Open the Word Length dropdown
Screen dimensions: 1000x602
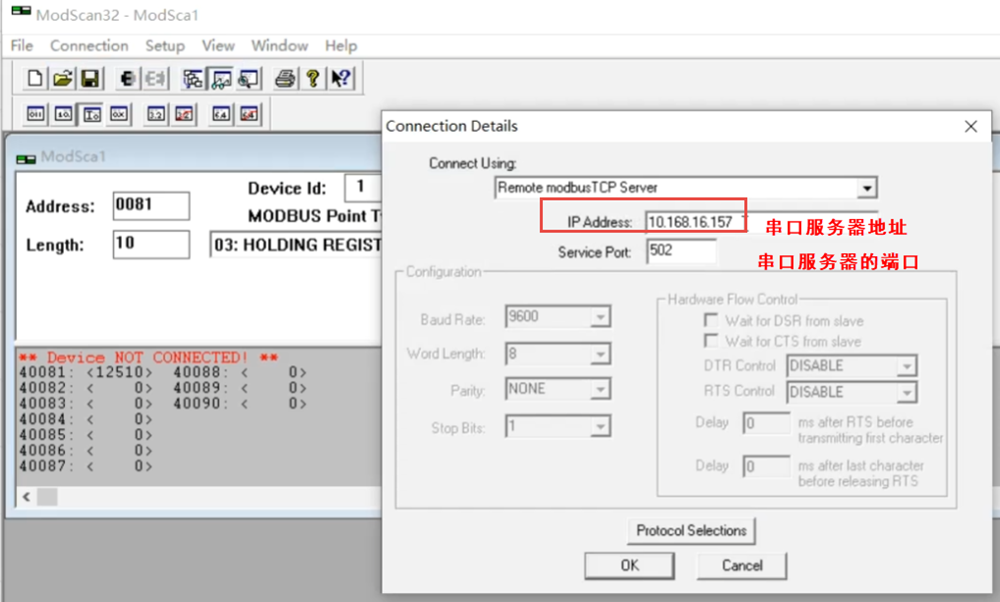coord(600,354)
